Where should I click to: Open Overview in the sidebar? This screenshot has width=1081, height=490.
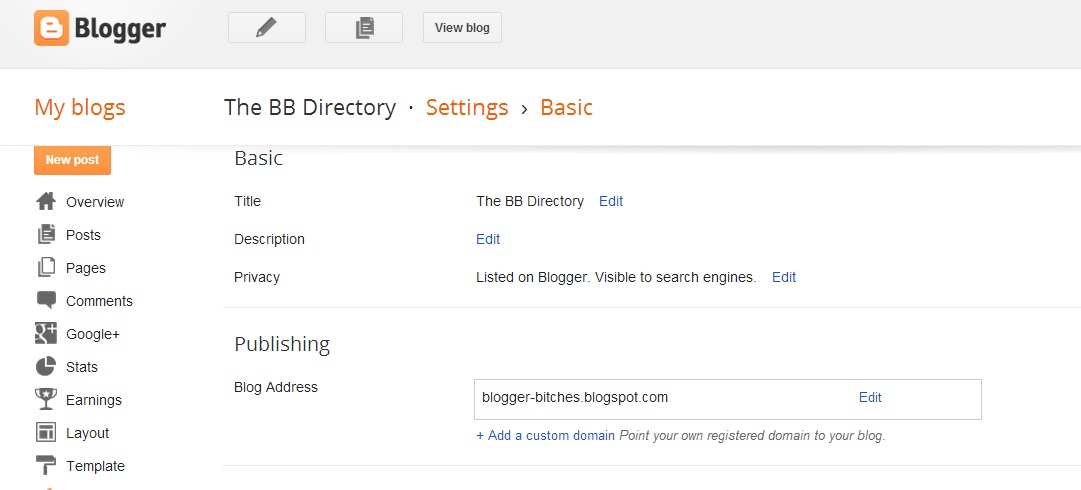[95, 202]
